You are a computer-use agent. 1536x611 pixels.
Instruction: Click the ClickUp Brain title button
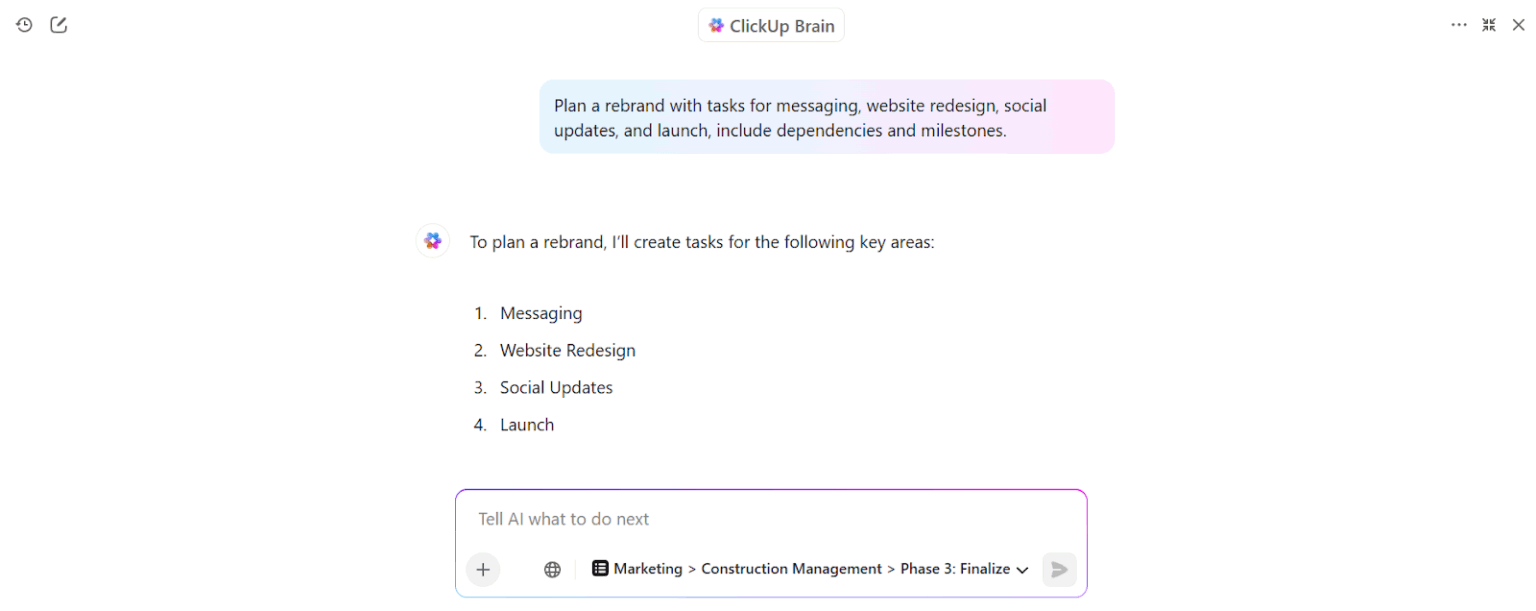771,26
